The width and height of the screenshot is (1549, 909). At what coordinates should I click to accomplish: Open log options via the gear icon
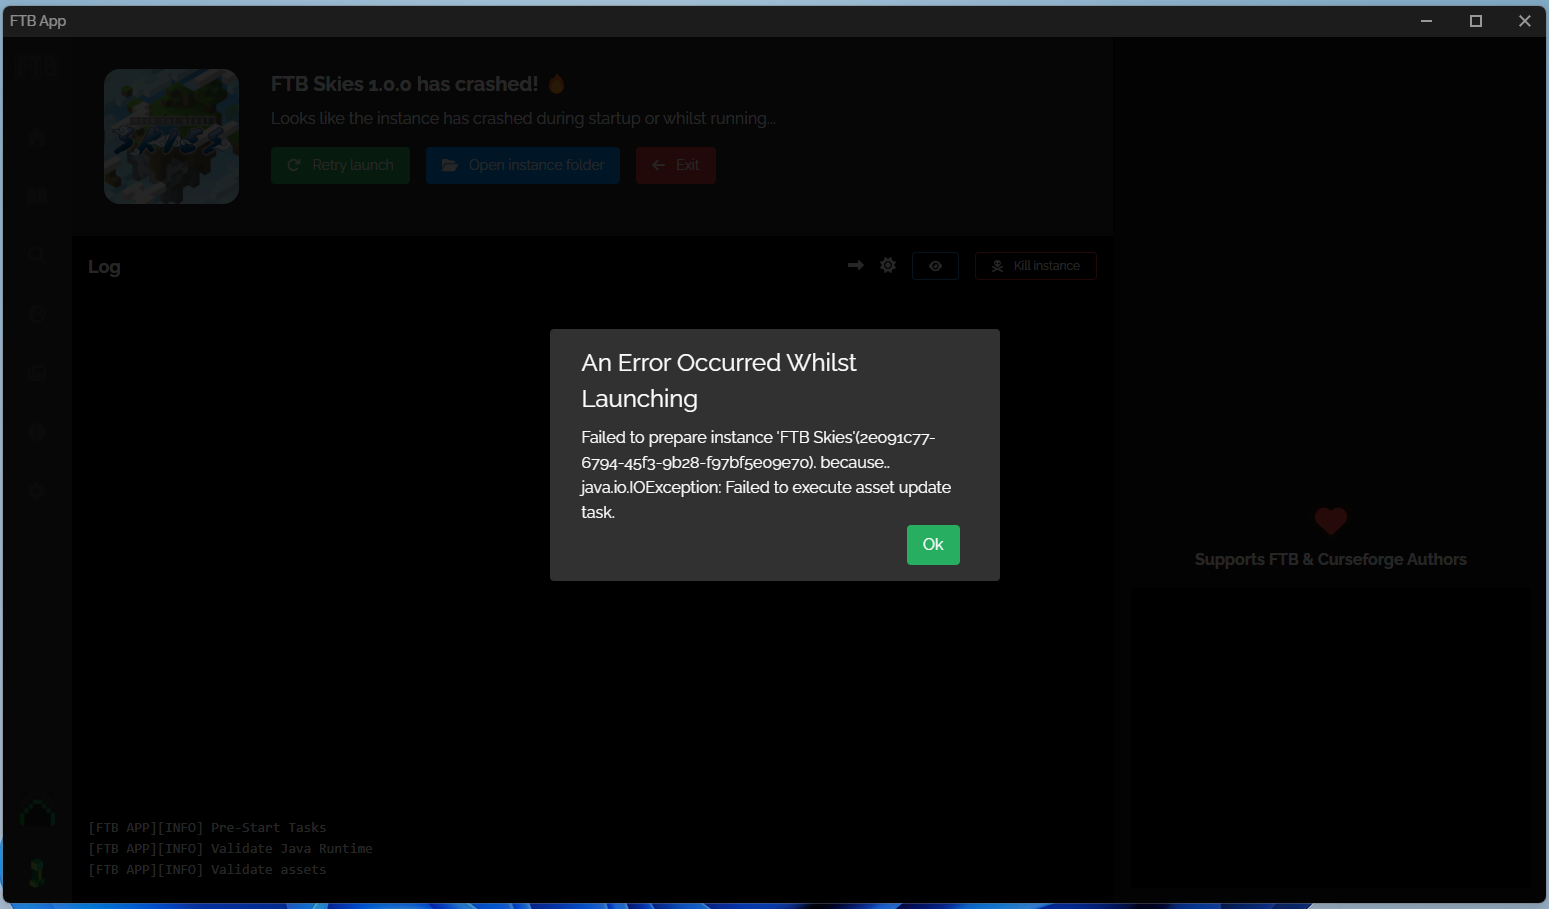pos(888,265)
